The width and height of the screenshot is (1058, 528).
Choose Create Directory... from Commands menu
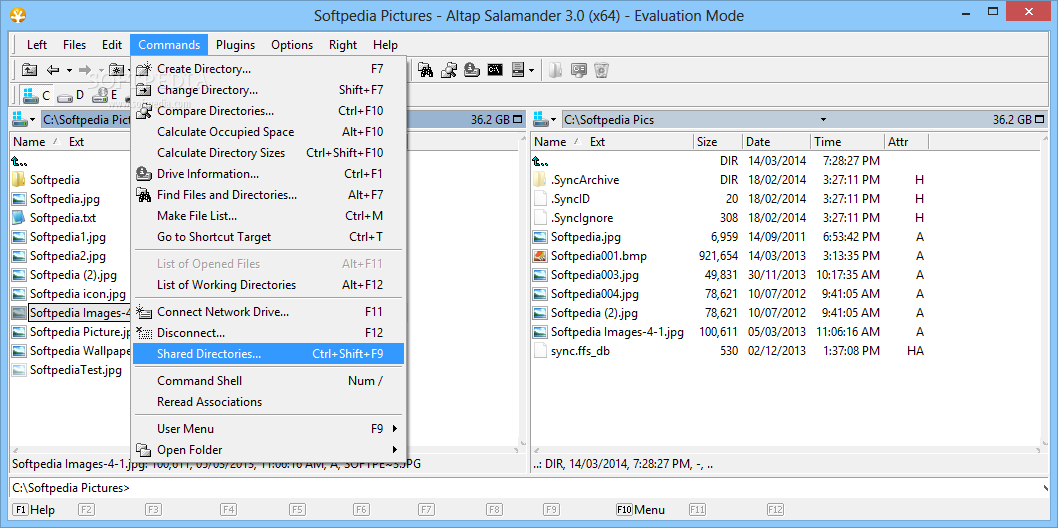tap(268, 69)
